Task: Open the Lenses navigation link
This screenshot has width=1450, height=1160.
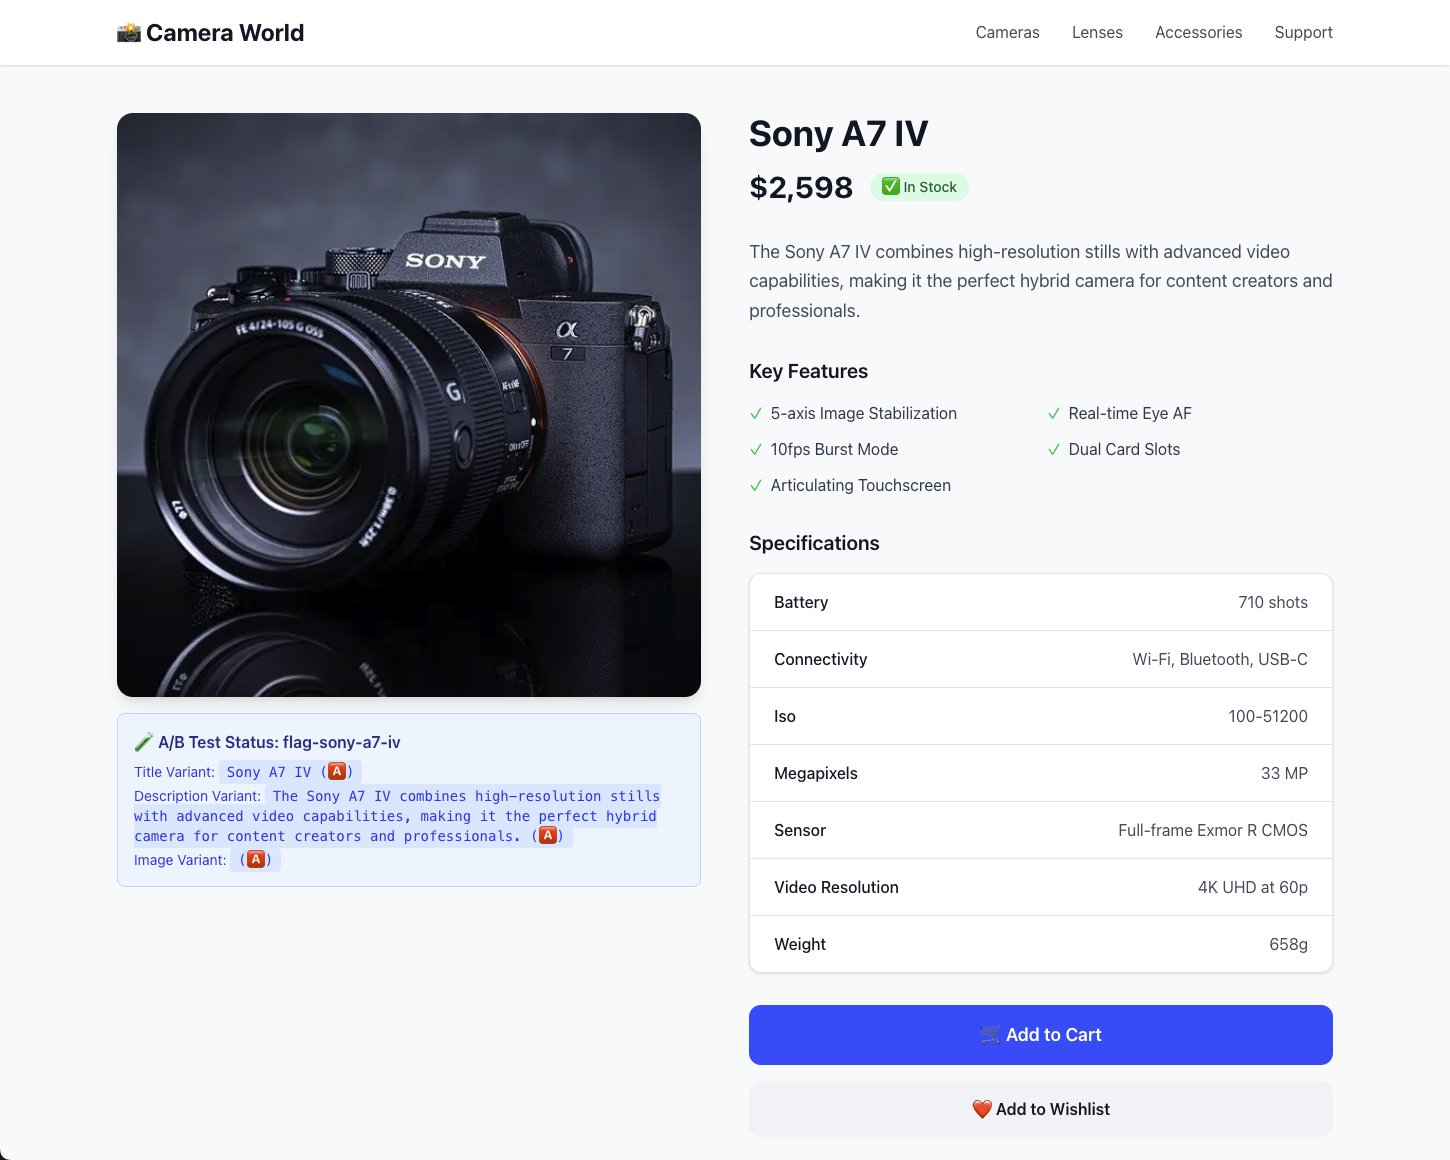Action: point(1097,33)
